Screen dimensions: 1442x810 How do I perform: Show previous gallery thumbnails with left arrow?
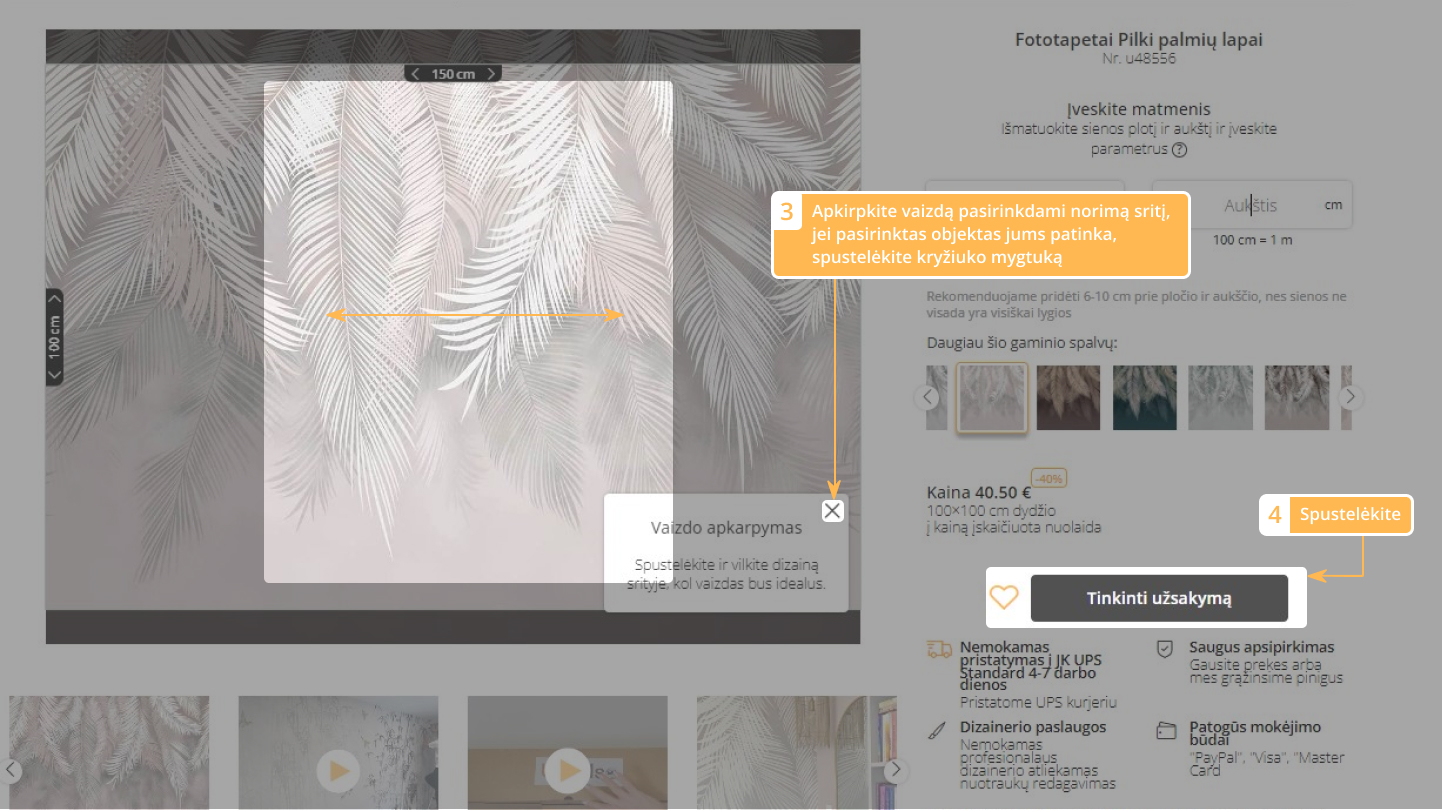click(x=10, y=770)
